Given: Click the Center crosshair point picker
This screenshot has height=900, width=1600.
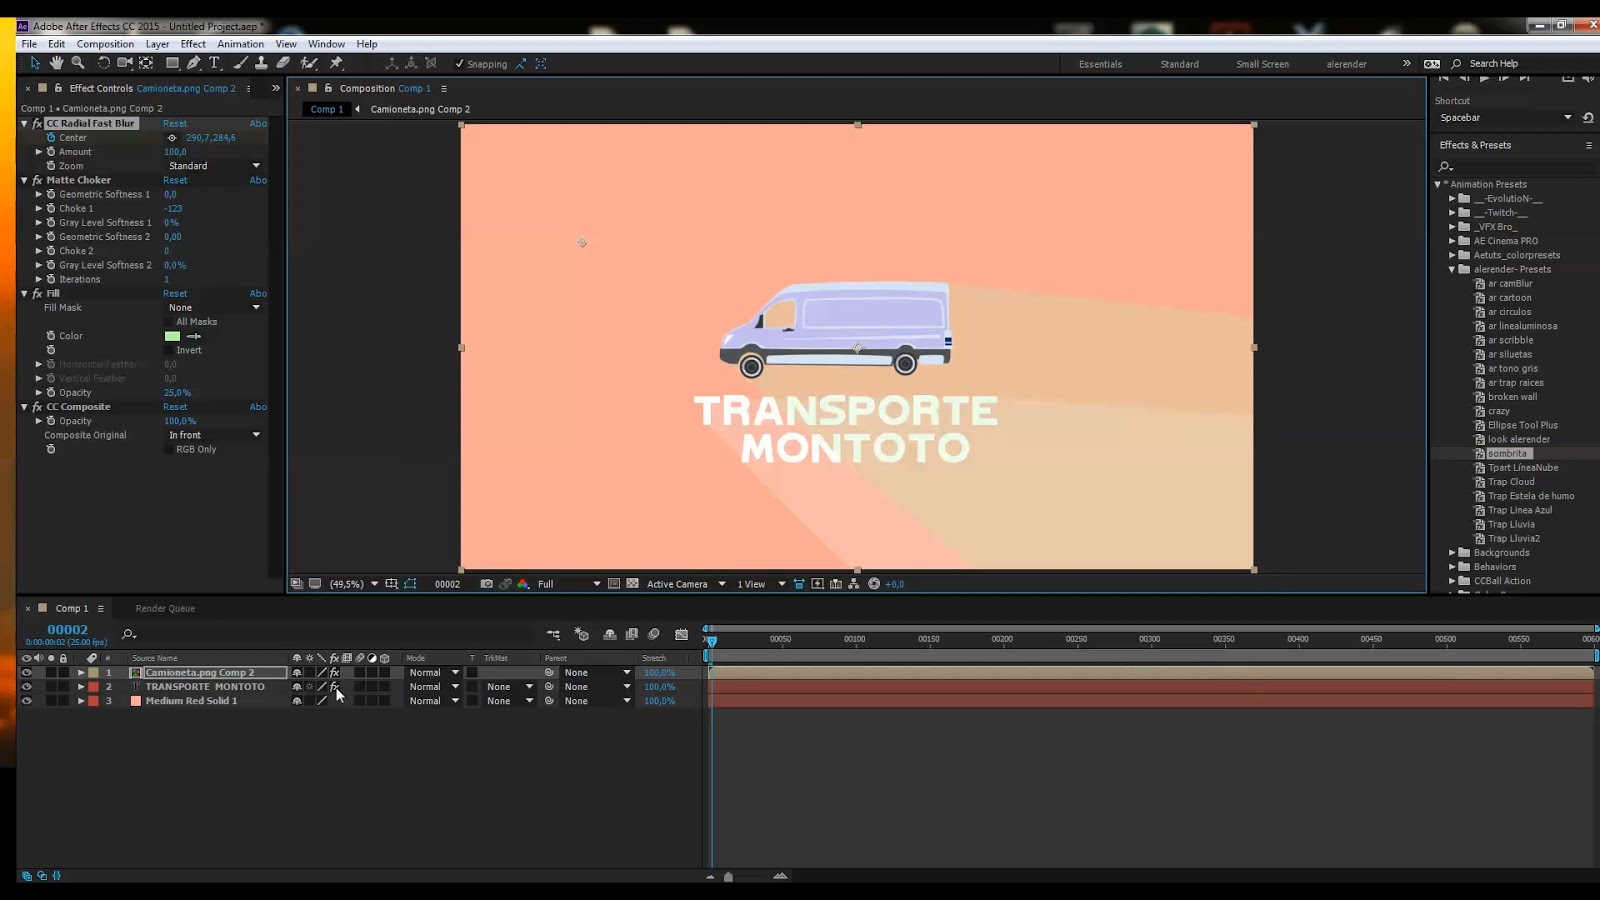Looking at the screenshot, I should [172, 138].
